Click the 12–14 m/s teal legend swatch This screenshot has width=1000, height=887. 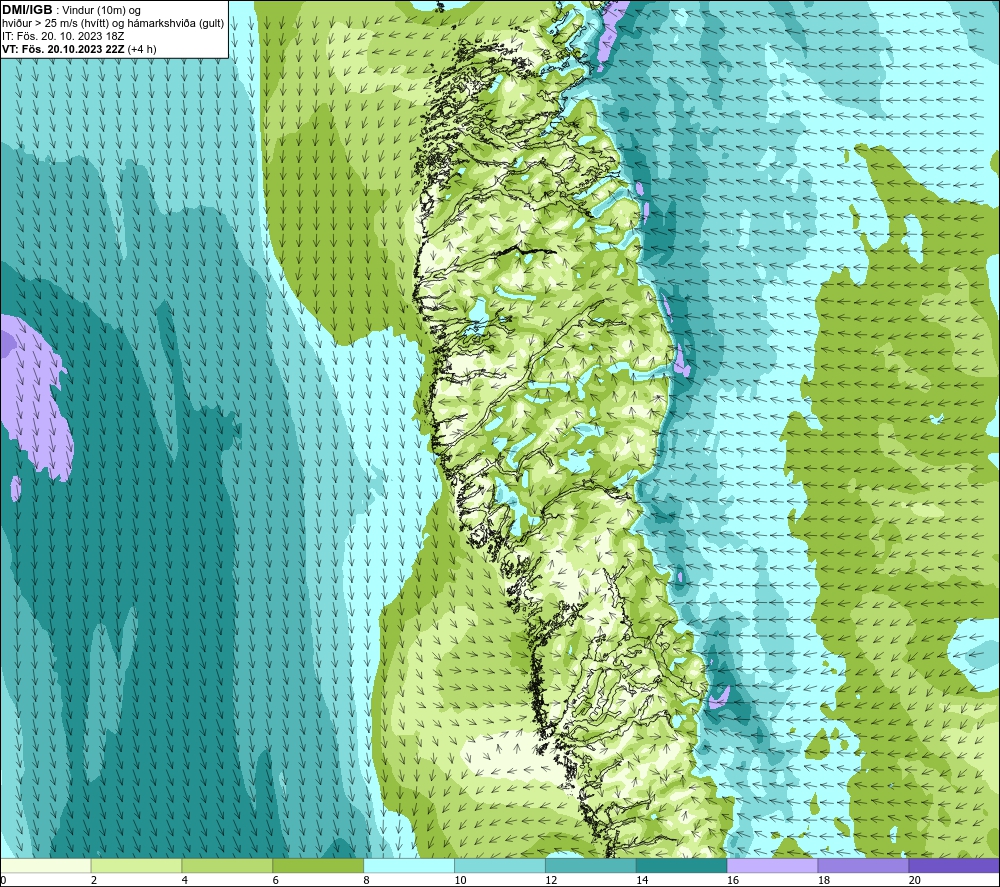tap(590, 865)
